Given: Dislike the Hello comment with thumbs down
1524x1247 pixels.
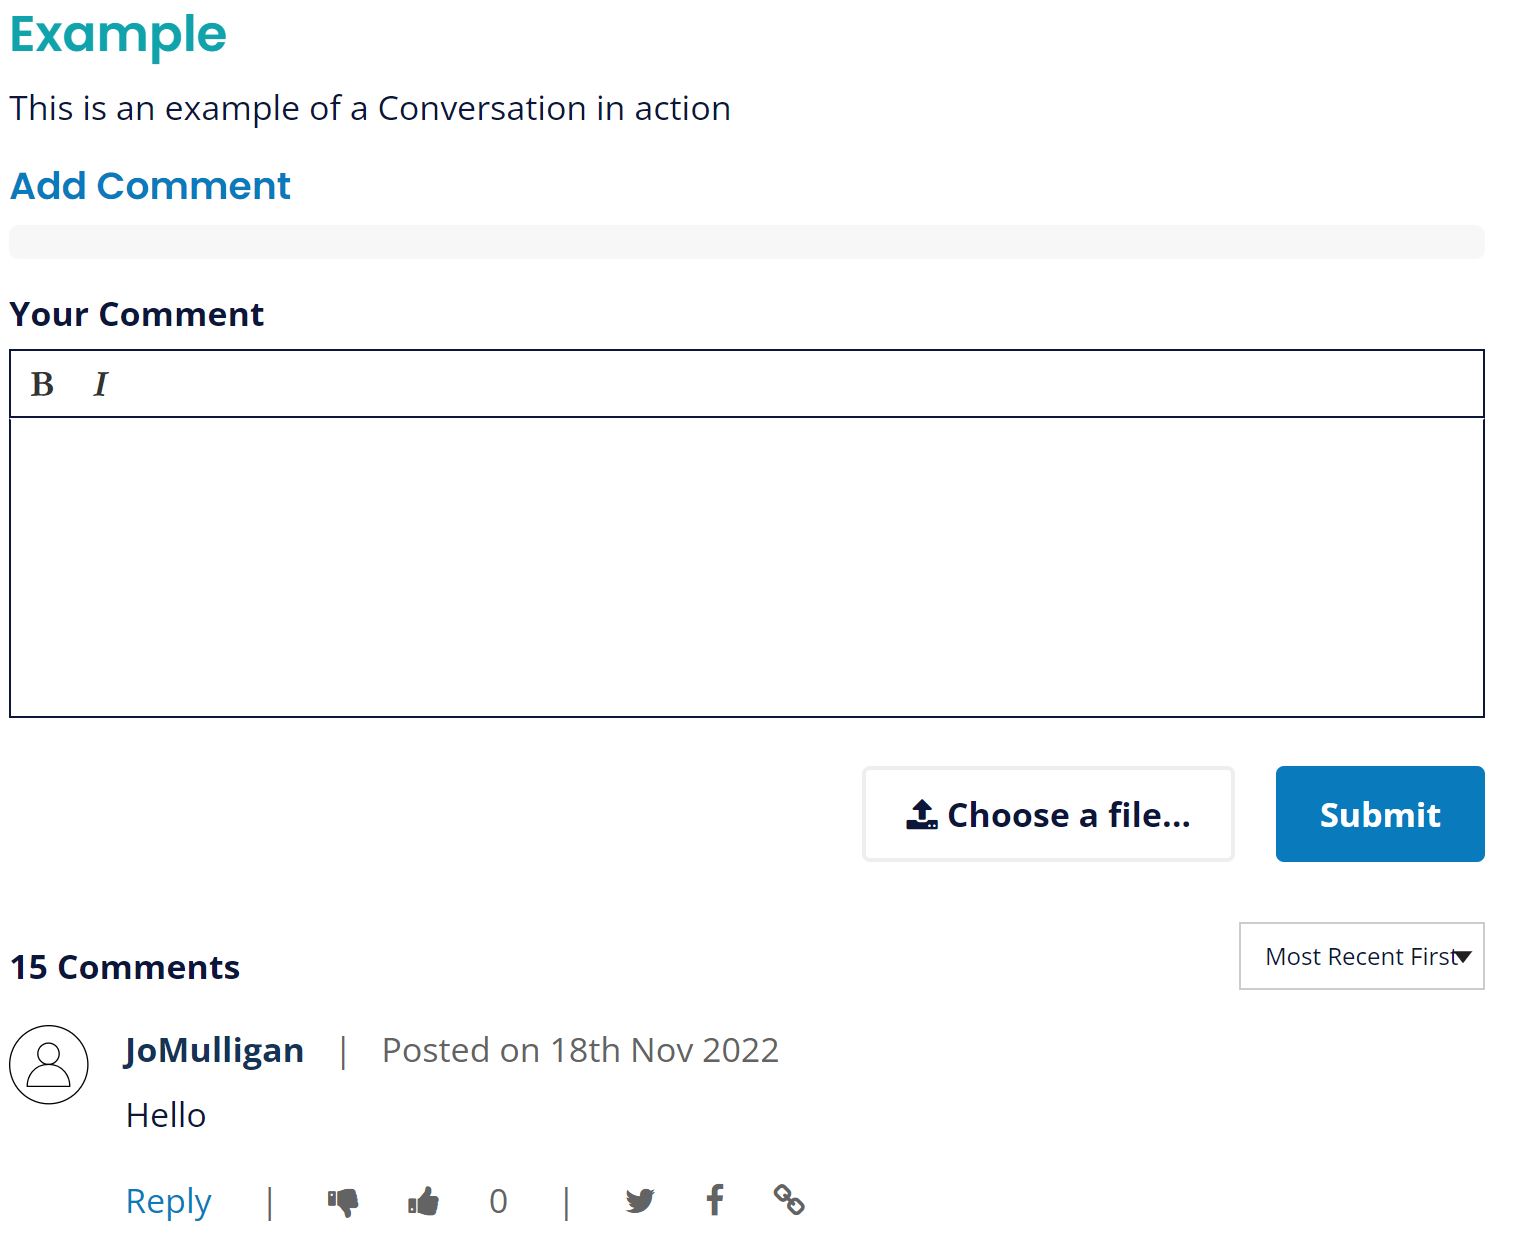Looking at the screenshot, I should pyautogui.click(x=343, y=1201).
